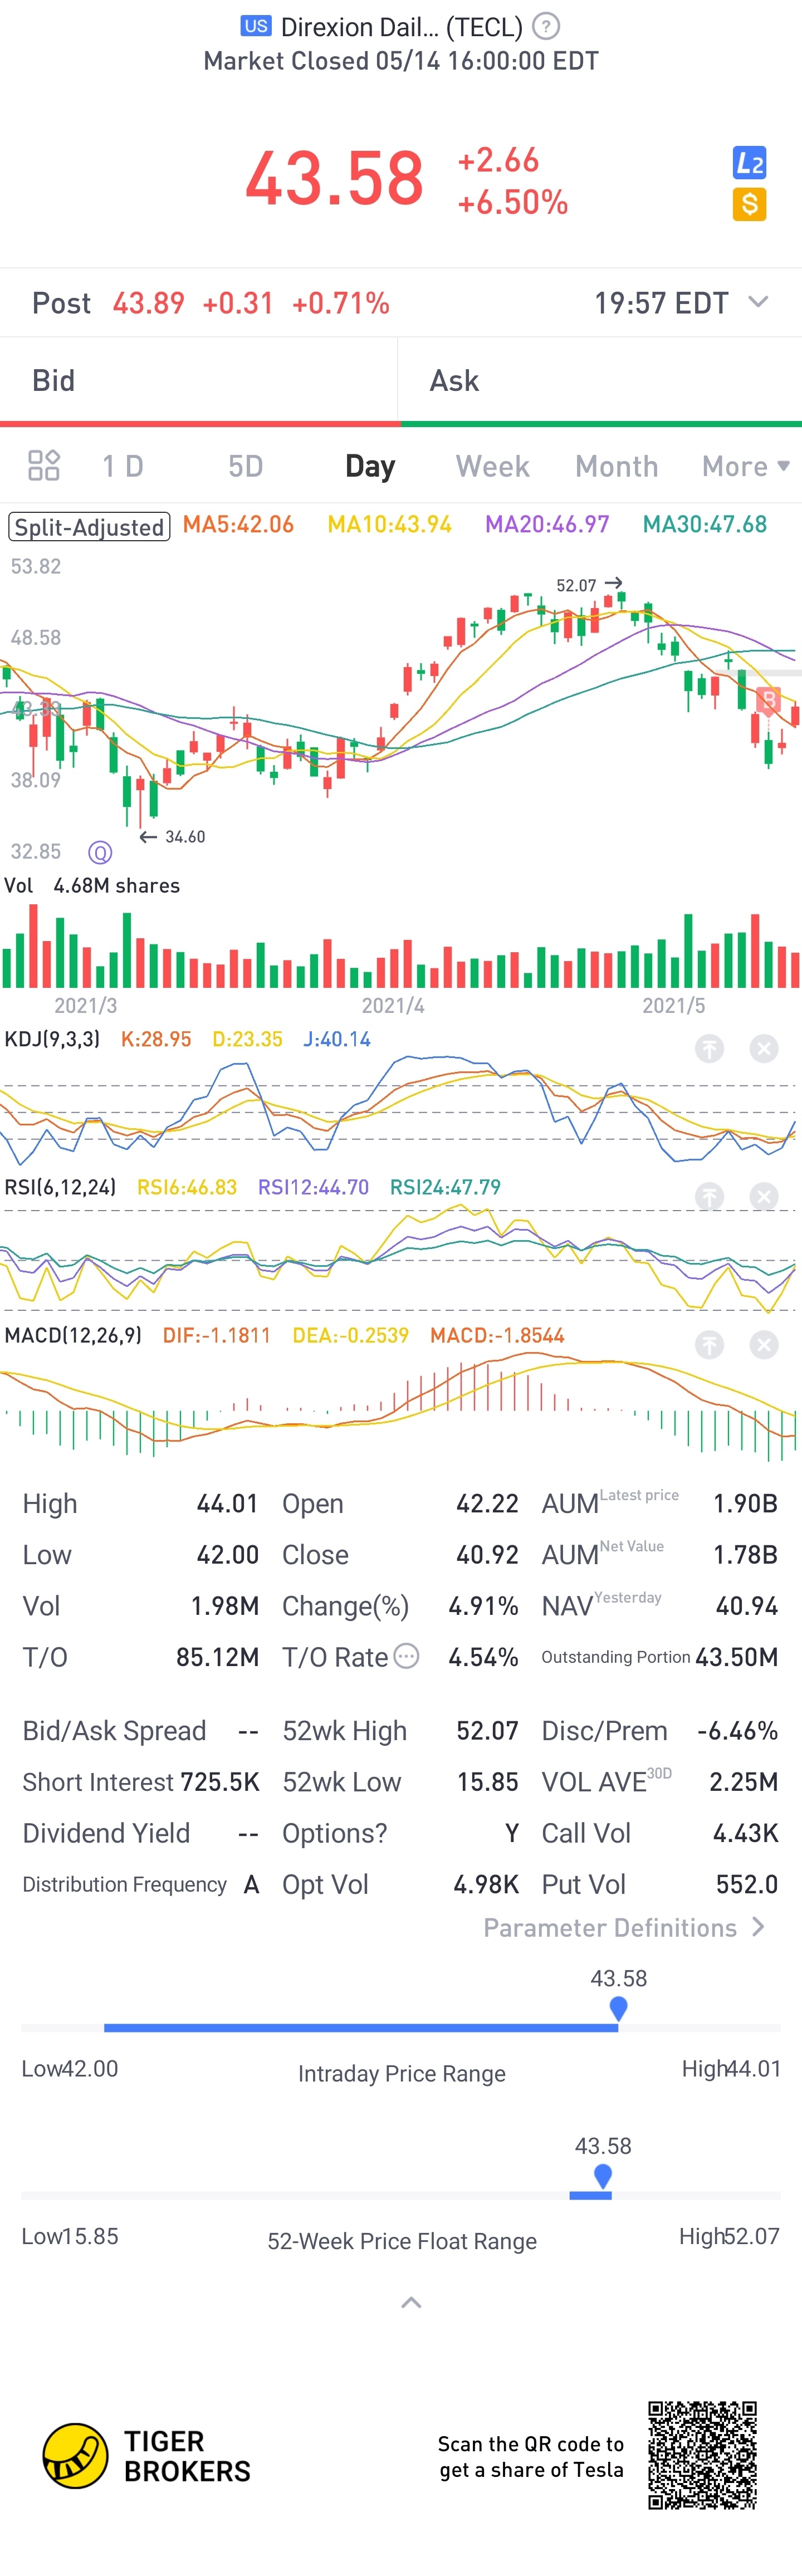Tap the MA20:46.97 moving average label
The image size is (802, 2576).
[x=547, y=525]
